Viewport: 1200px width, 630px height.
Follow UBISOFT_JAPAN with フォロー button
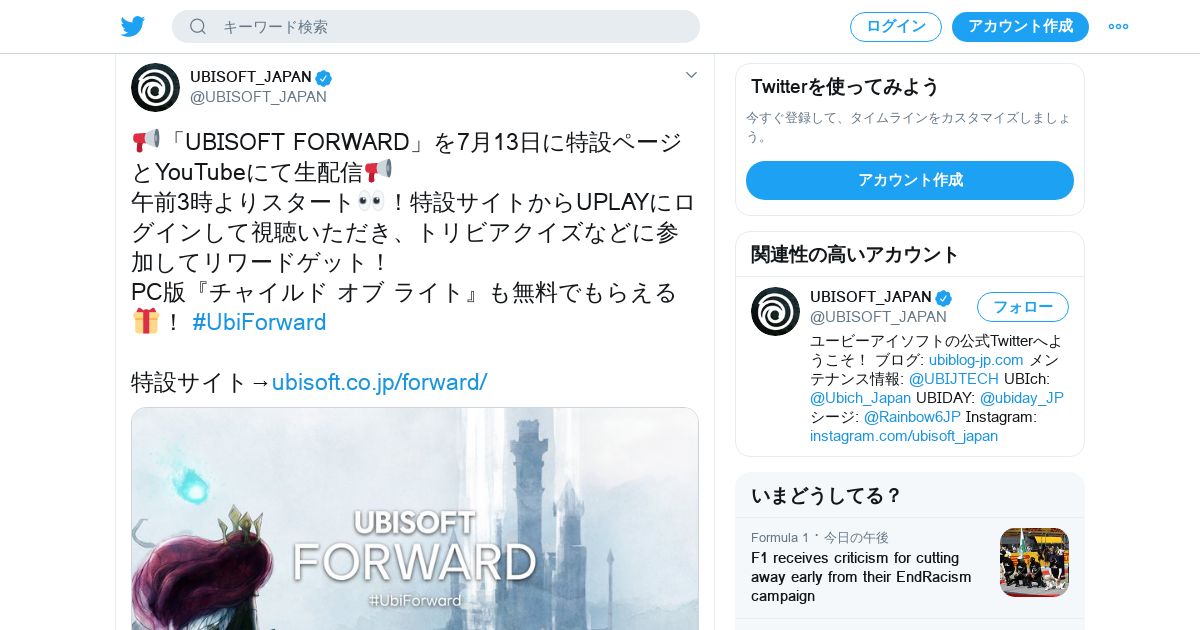pos(1023,307)
